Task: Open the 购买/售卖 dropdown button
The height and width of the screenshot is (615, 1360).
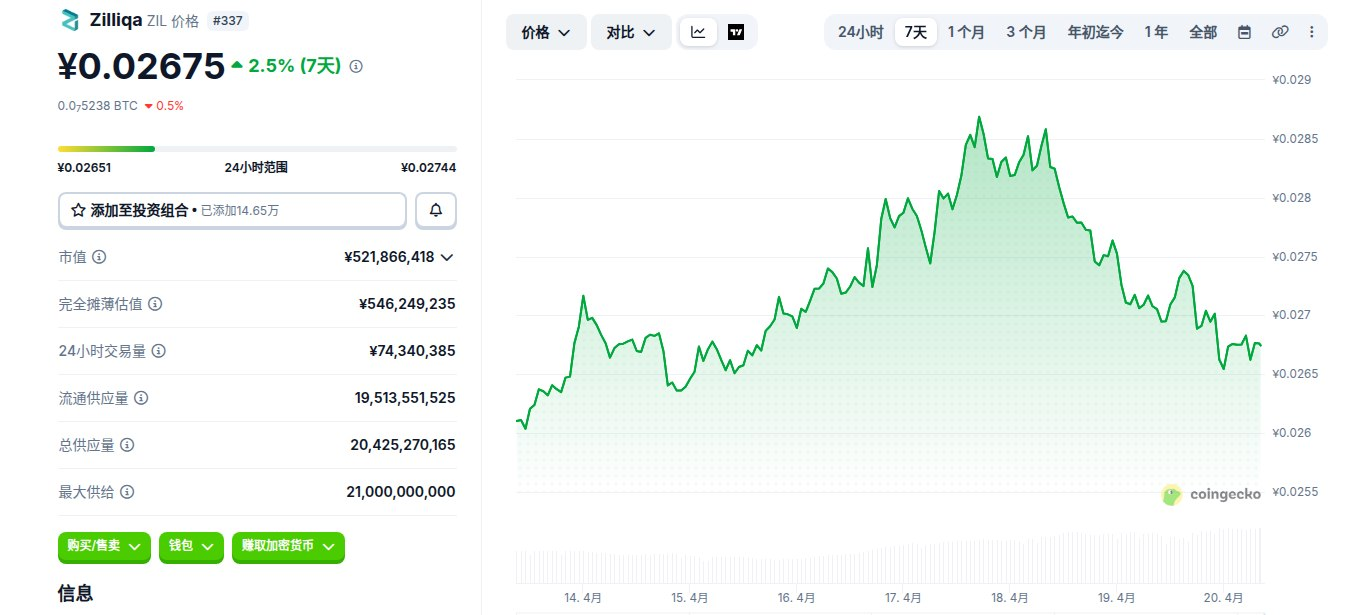Action: [x=104, y=546]
